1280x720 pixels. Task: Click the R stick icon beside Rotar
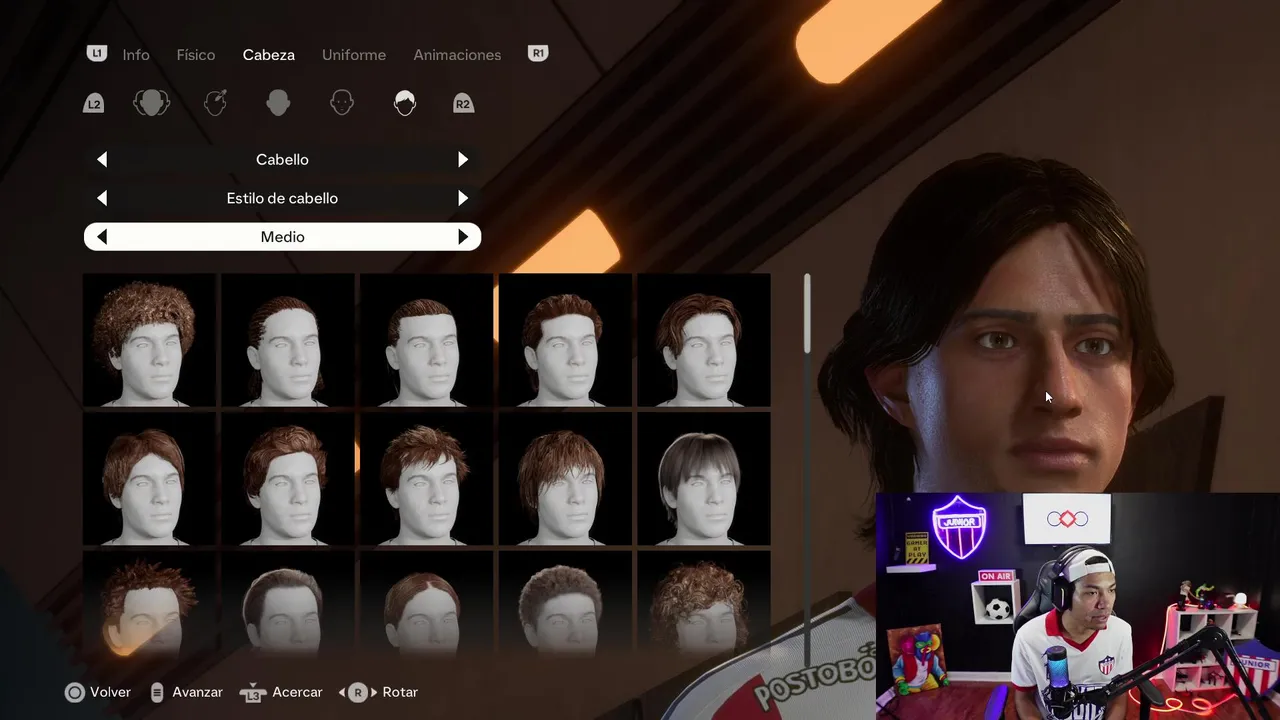click(358, 692)
